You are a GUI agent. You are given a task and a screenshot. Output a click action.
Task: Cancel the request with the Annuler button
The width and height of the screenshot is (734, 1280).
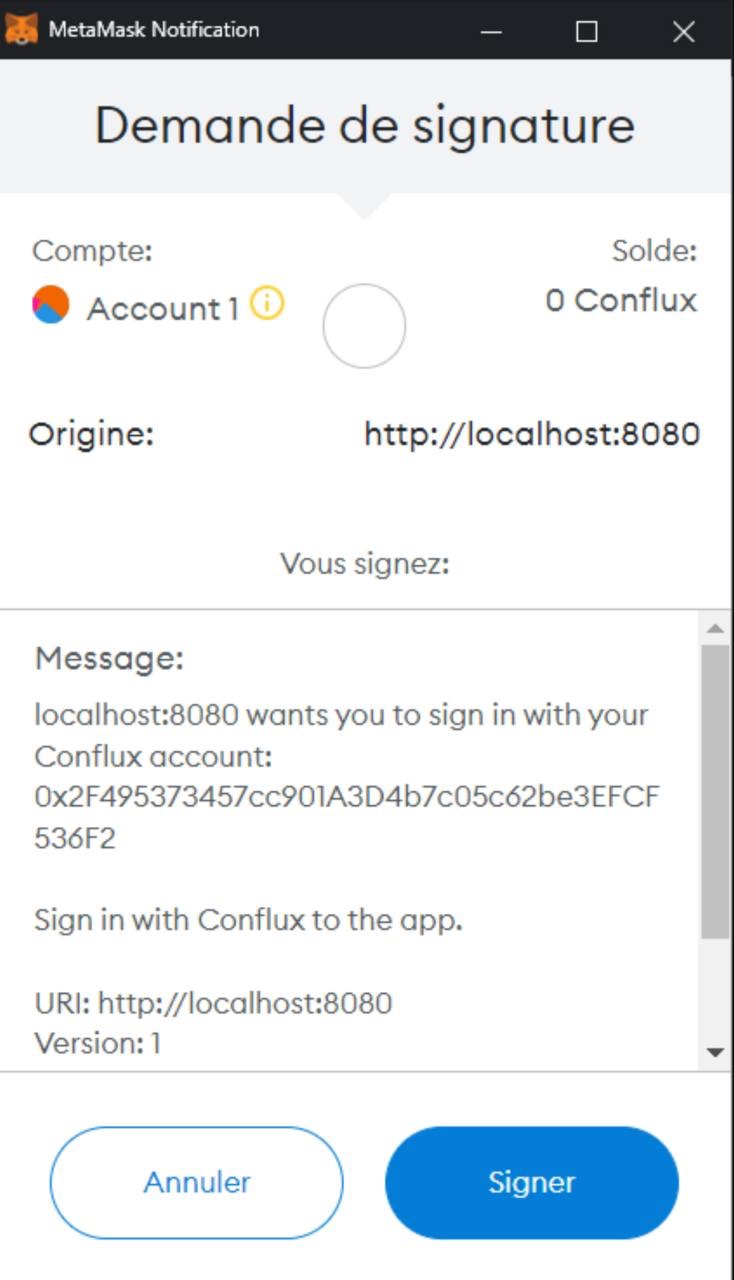pos(197,1183)
